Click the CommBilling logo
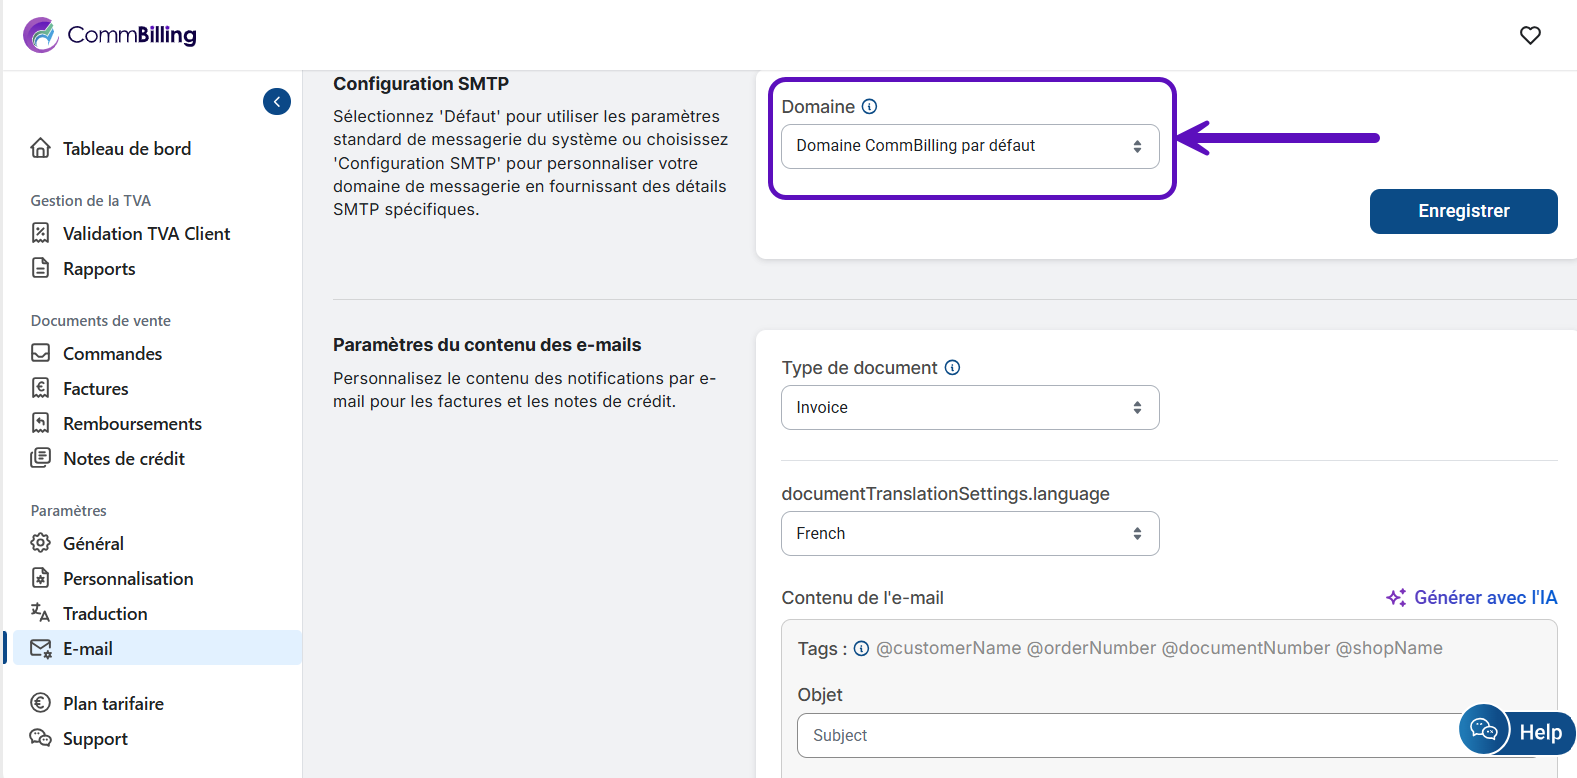 coord(110,35)
